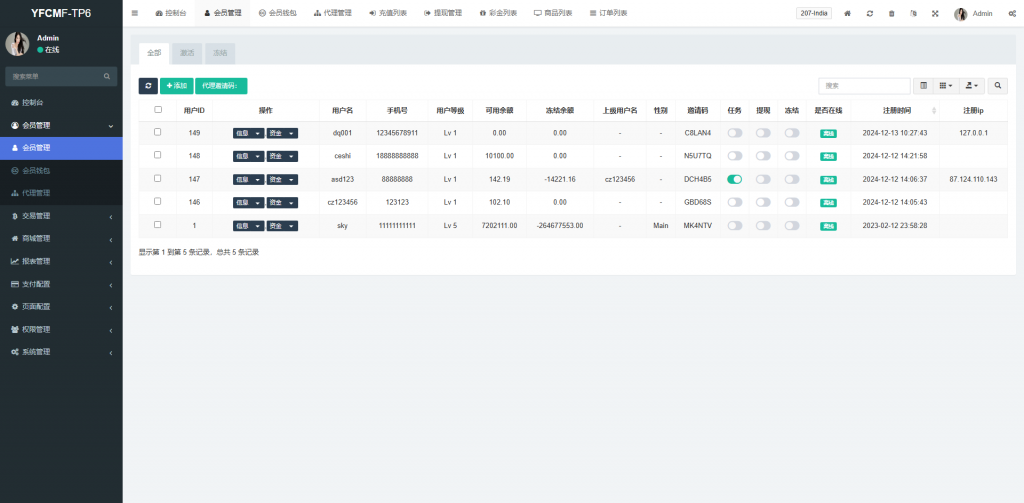Click the magnifier search icon beside table tools
Viewport: 1024px width, 503px height.
click(x=998, y=86)
